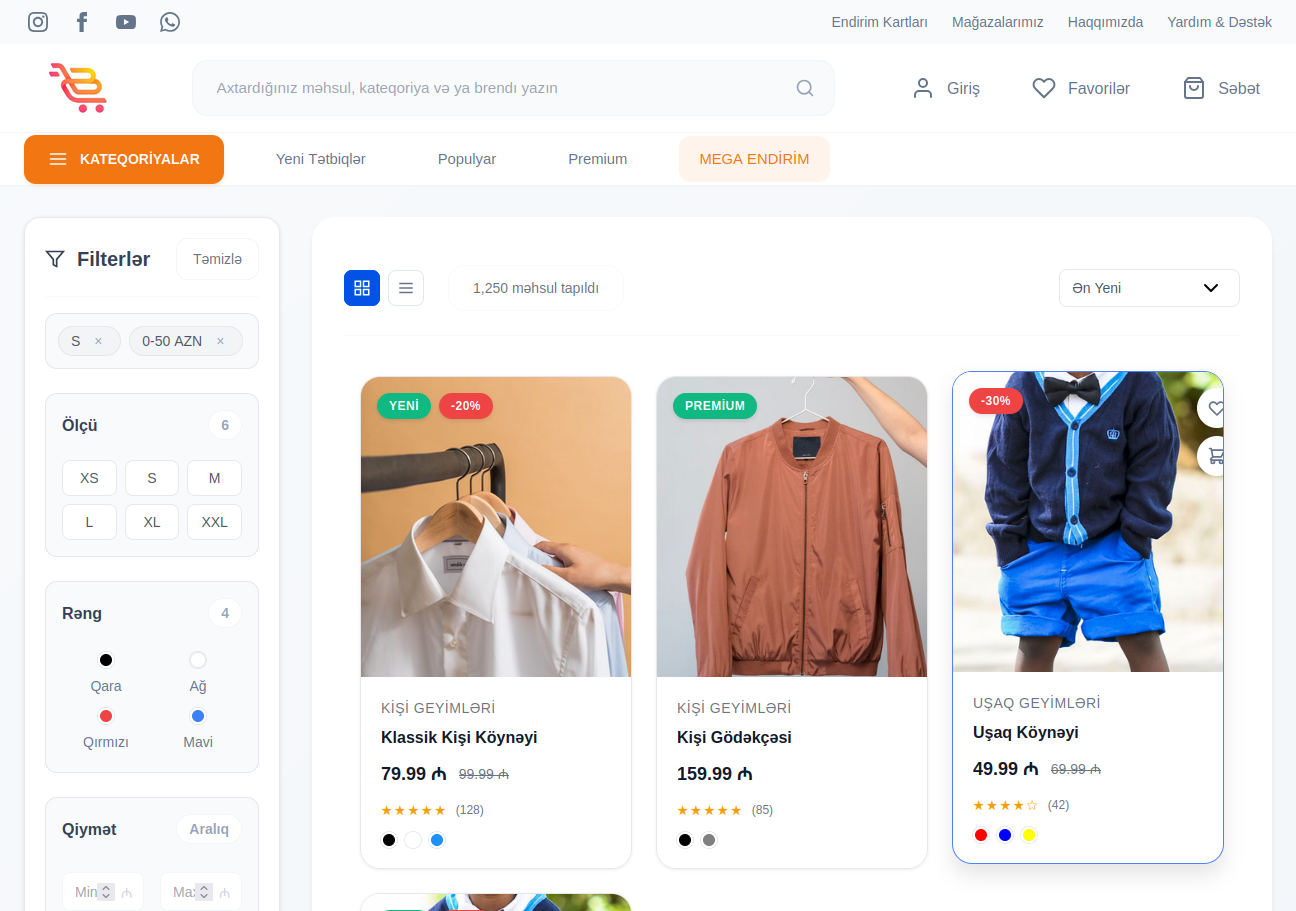Click the PREMİUM badge on Kişi Gödəkçəsi
The height and width of the screenshot is (911, 1296).
[x=715, y=406]
